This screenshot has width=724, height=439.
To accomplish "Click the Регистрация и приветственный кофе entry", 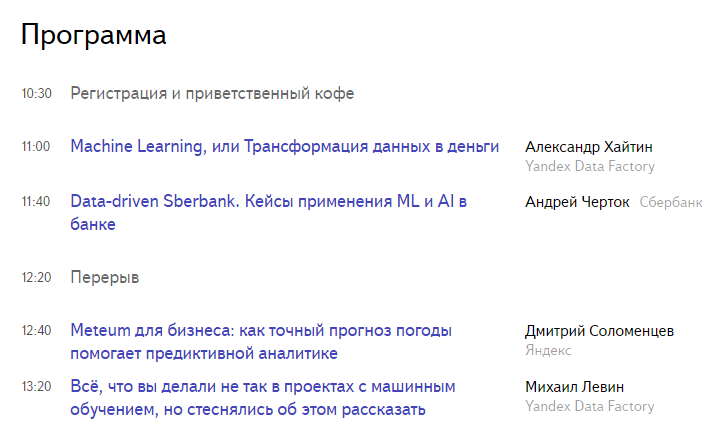I will click(212, 94).
